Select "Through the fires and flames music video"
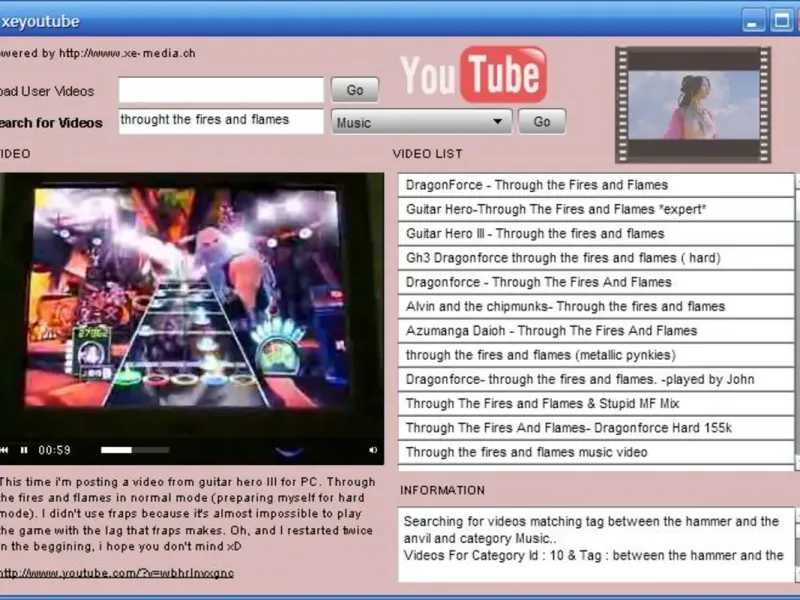This screenshot has width=800, height=600. coord(596,452)
